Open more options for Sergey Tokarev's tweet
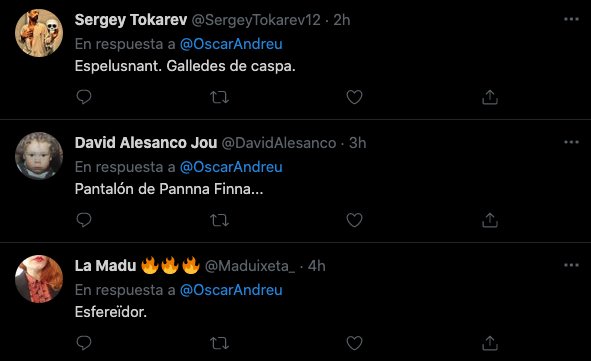The width and height of the screenshot is (591, 361). click(x=571, y=19)
